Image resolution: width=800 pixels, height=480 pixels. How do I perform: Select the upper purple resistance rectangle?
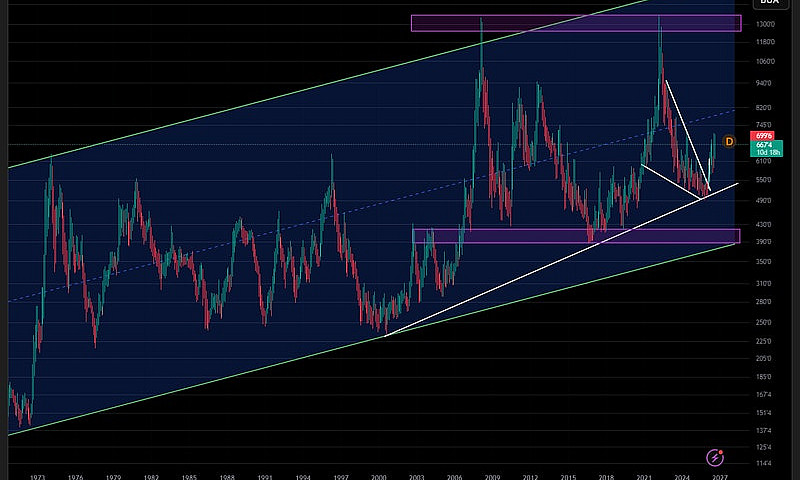pos(576,23)
